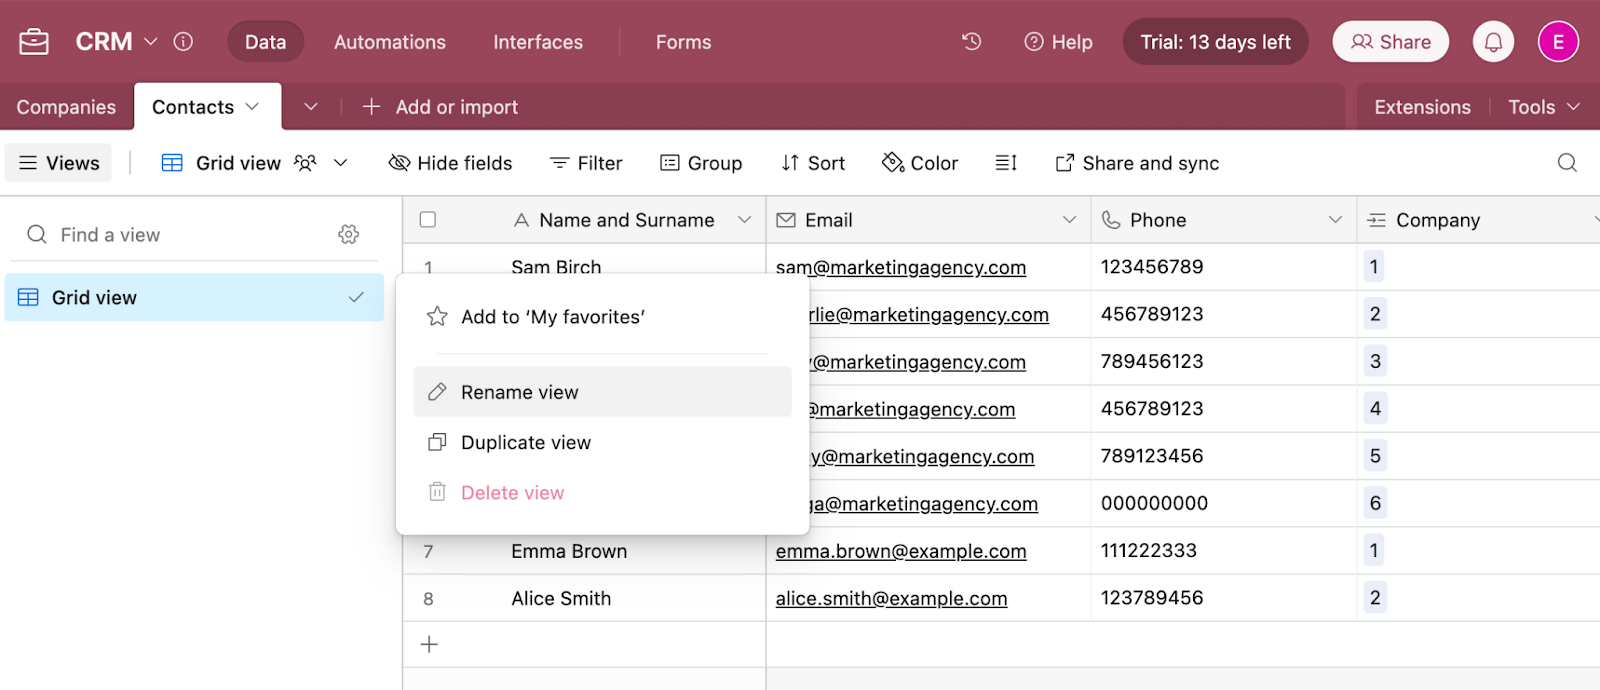Choose Delete view menu entry
Image resolution: width=1600 pixels, height=690 pixels.
pos(602,492)
